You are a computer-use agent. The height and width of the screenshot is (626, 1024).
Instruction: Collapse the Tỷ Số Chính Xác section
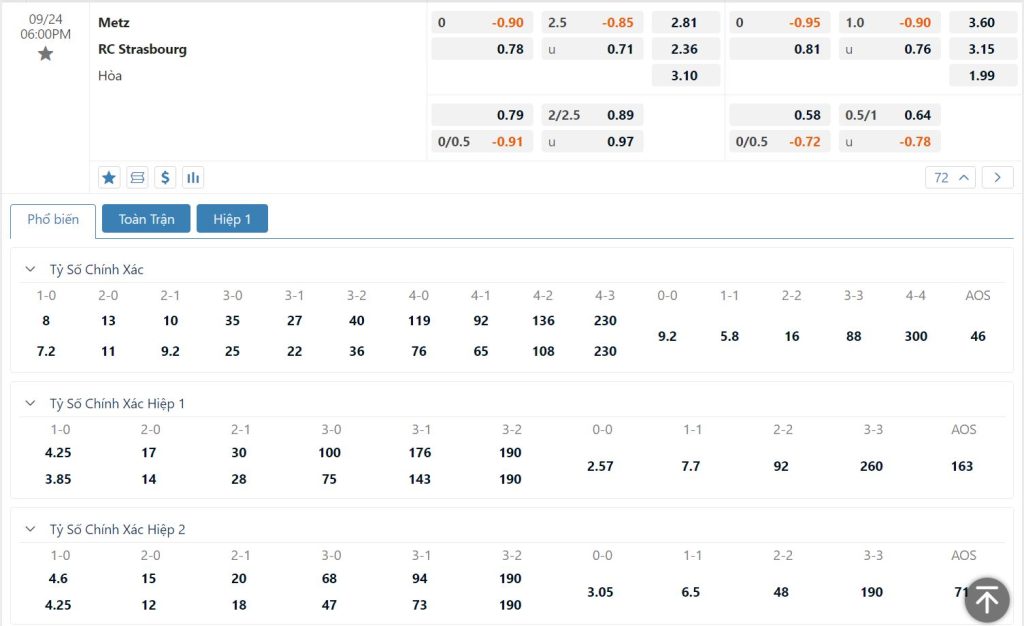pyautogui.click(x=30, y=269)
